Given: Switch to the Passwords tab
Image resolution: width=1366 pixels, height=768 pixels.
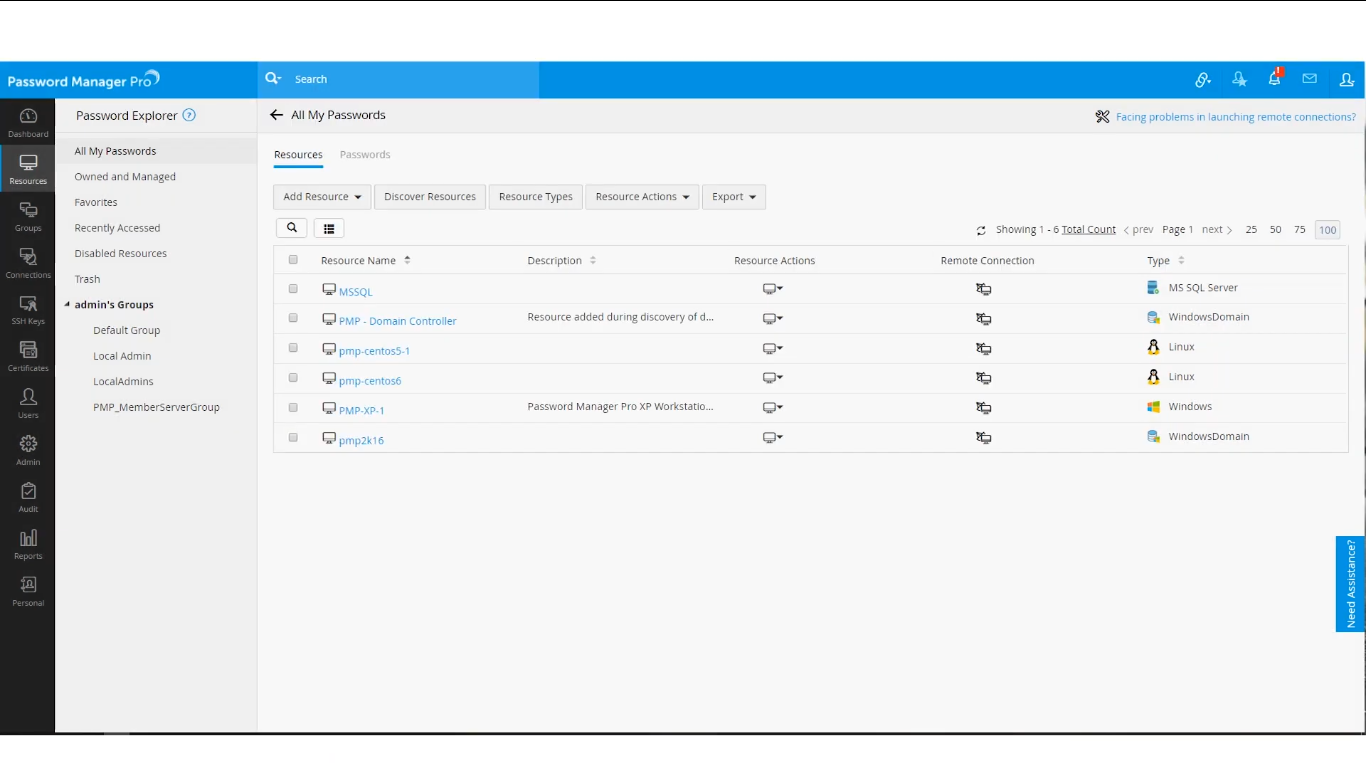Looking at the screenshot, I should click(x=365, y=155).
